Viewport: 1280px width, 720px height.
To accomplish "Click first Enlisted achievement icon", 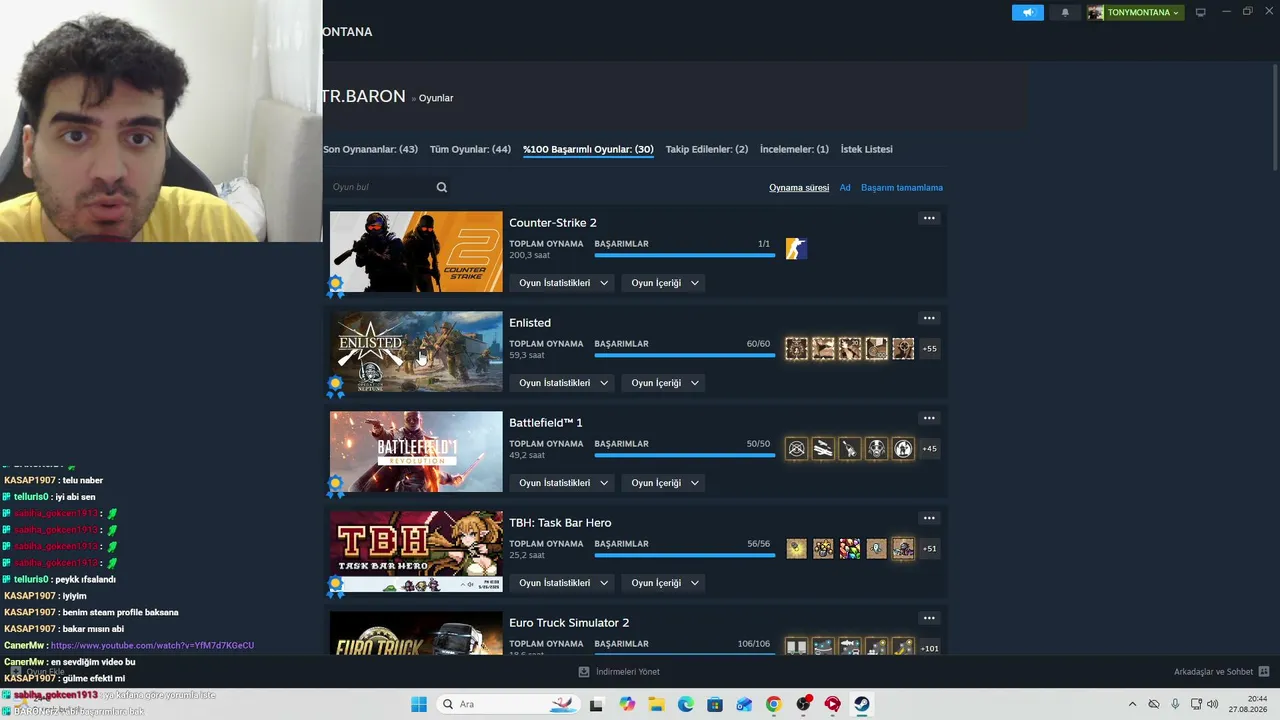I will pyautogui.click(x=796, y=348).
